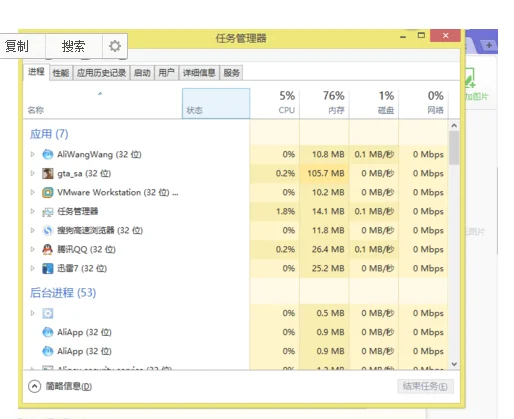Viewport: 514px width, 419px height.
Task: Expand the 迅雷7 process row
Action: click(32, 268)
